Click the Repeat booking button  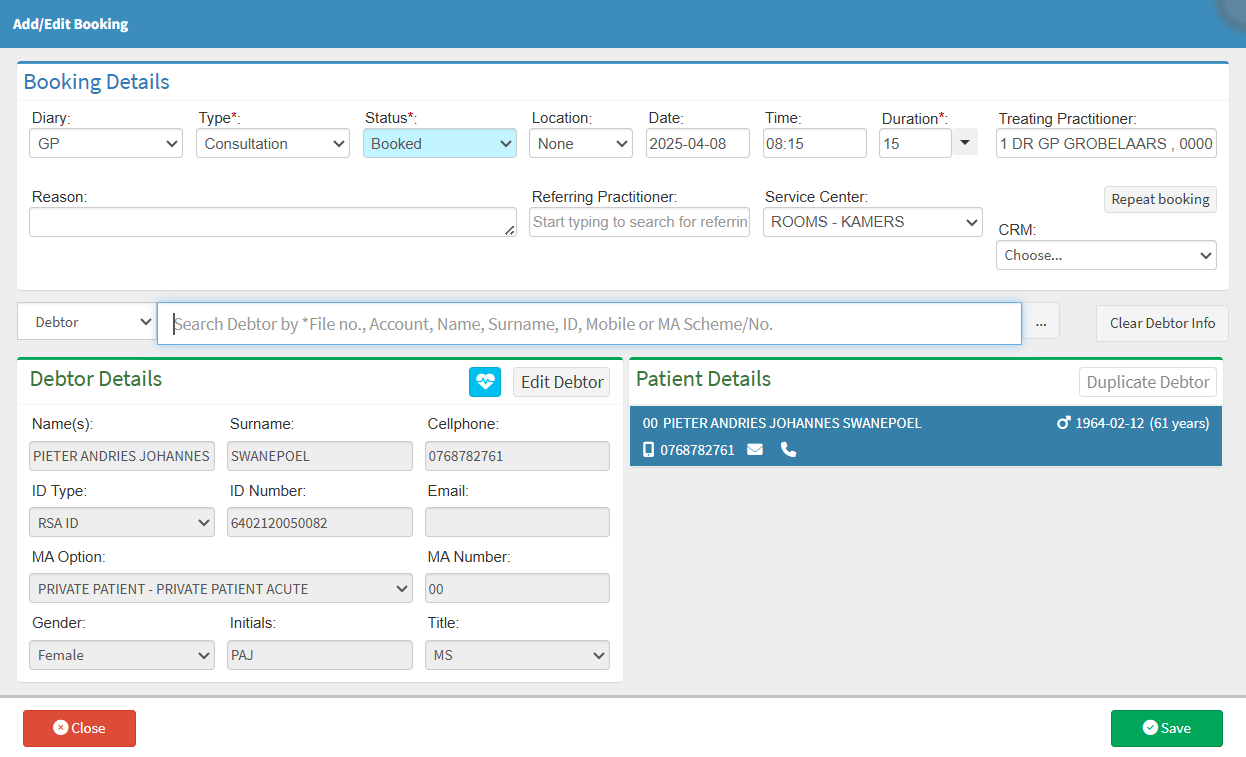[x=1160, y=199]
